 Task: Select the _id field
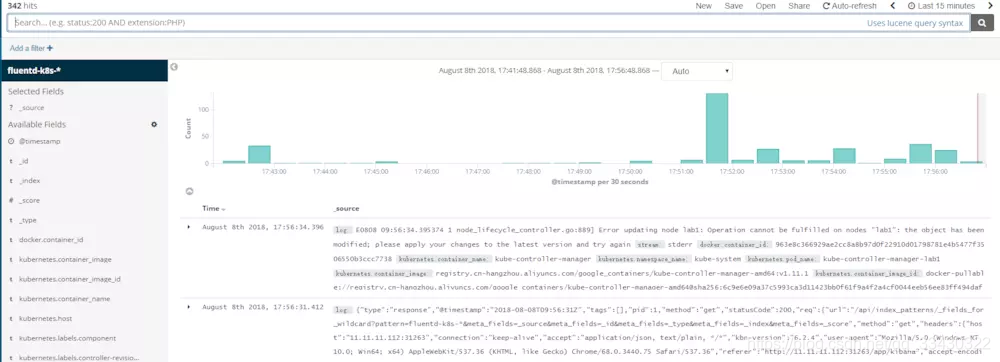[x=23, y=161]
